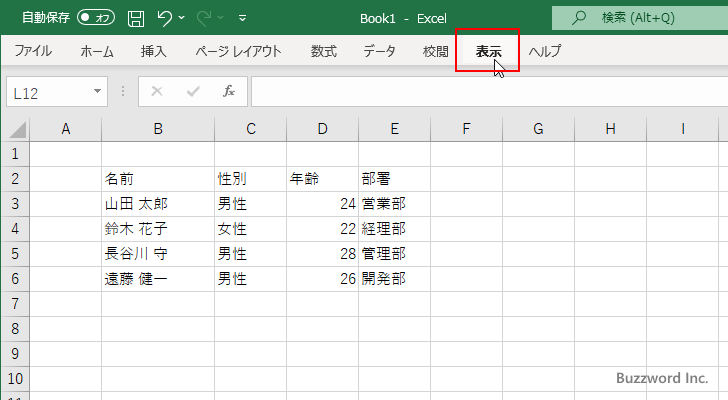Select the cell 開発部
Image resolution: width=728 pixels, height=400 pixels.
pos(395,279)
